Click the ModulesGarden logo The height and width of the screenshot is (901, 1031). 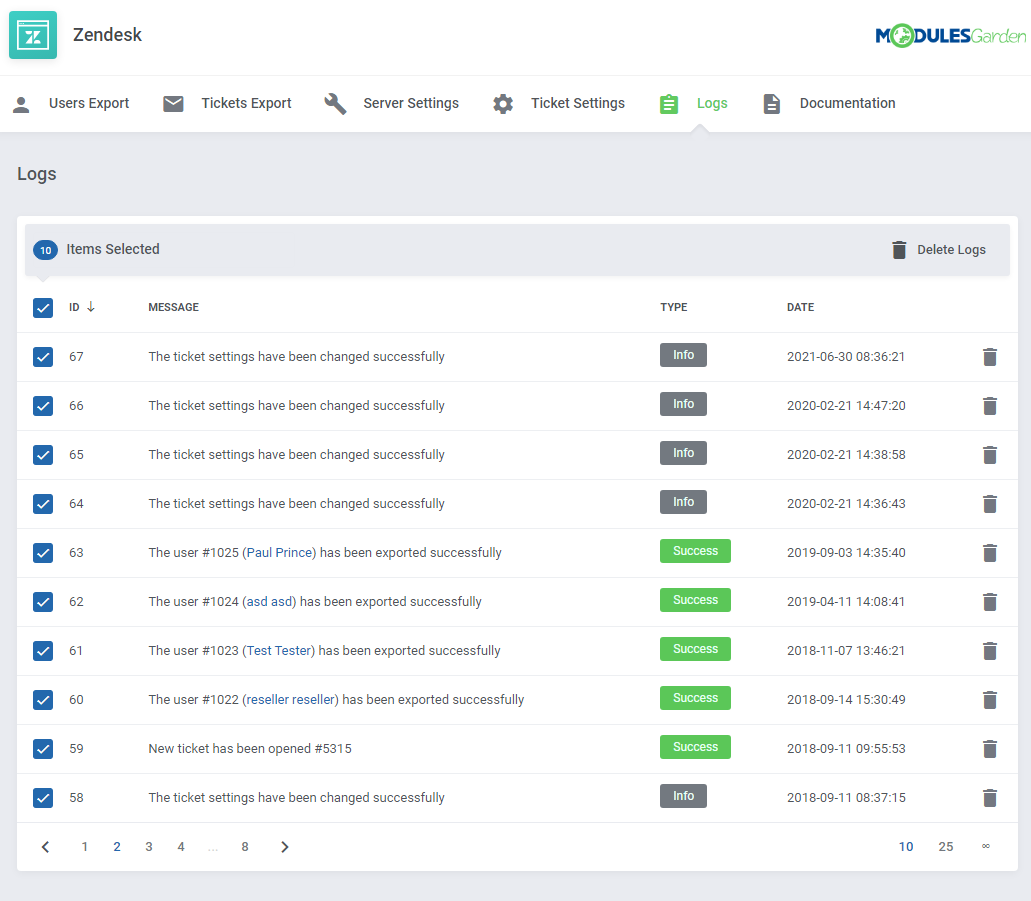coord(950,36)
